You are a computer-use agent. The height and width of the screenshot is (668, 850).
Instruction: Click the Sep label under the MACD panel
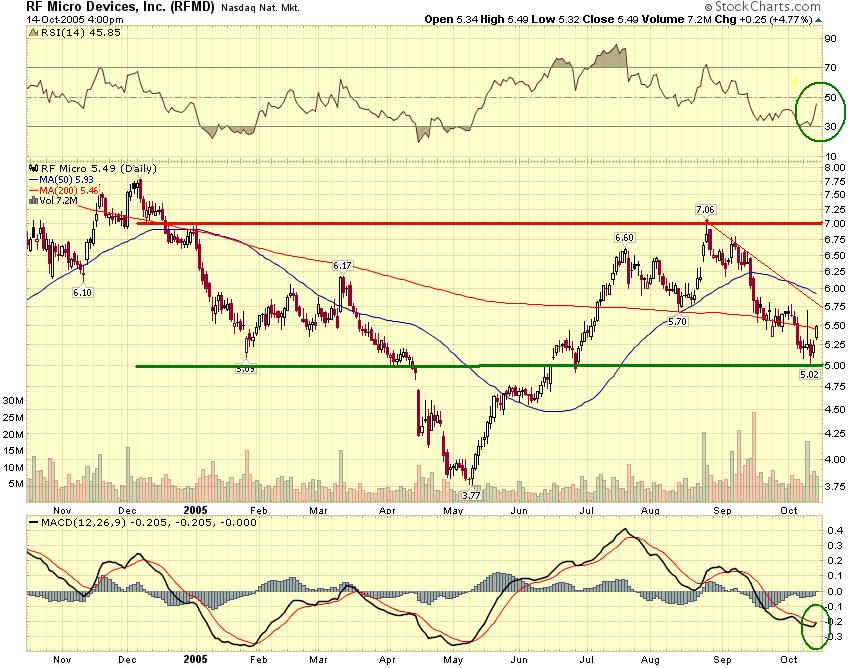[x=722, y=660]
